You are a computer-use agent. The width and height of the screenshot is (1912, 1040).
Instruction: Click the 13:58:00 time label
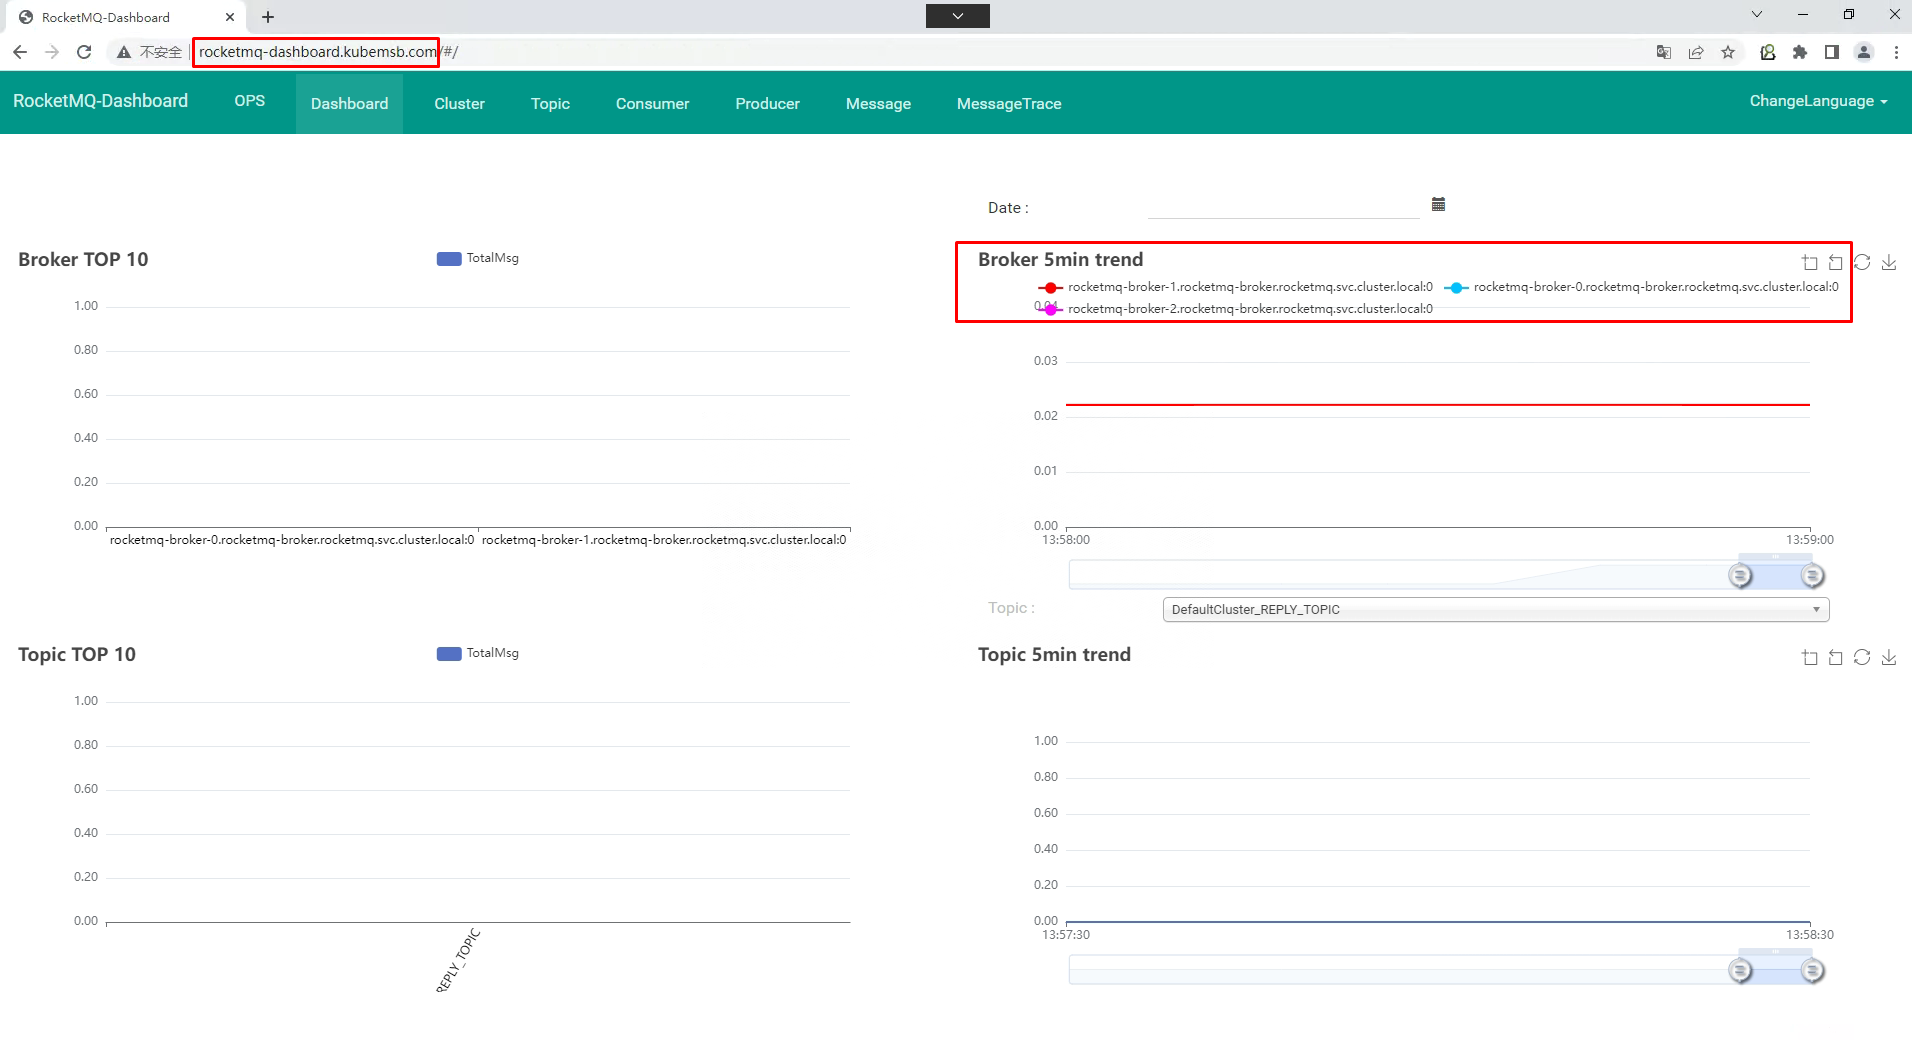pyautogui.click(x=1066, y=540)
